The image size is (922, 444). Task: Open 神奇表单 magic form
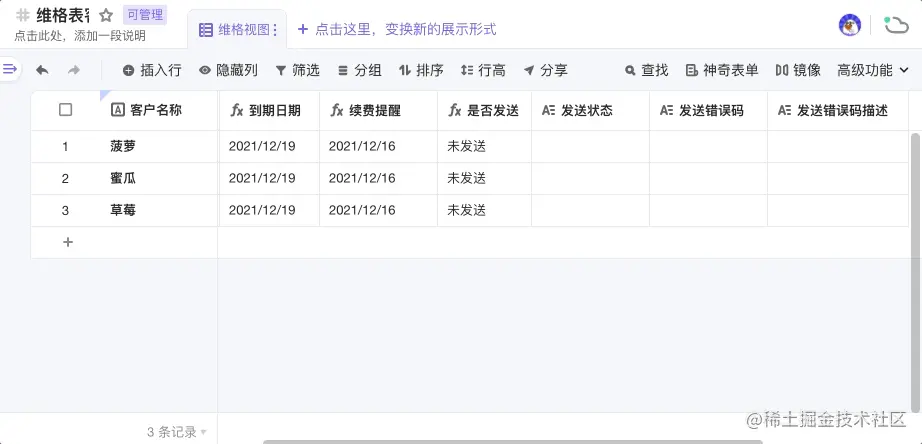722,71
